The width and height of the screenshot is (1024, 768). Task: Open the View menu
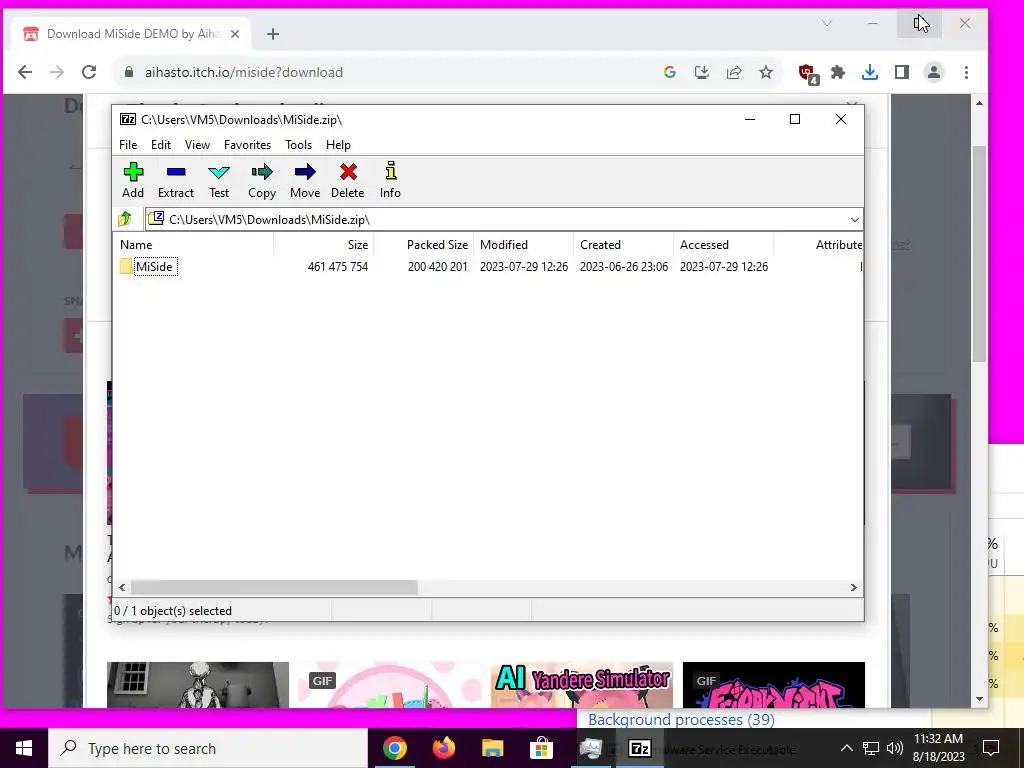click(x=197, y=144)
